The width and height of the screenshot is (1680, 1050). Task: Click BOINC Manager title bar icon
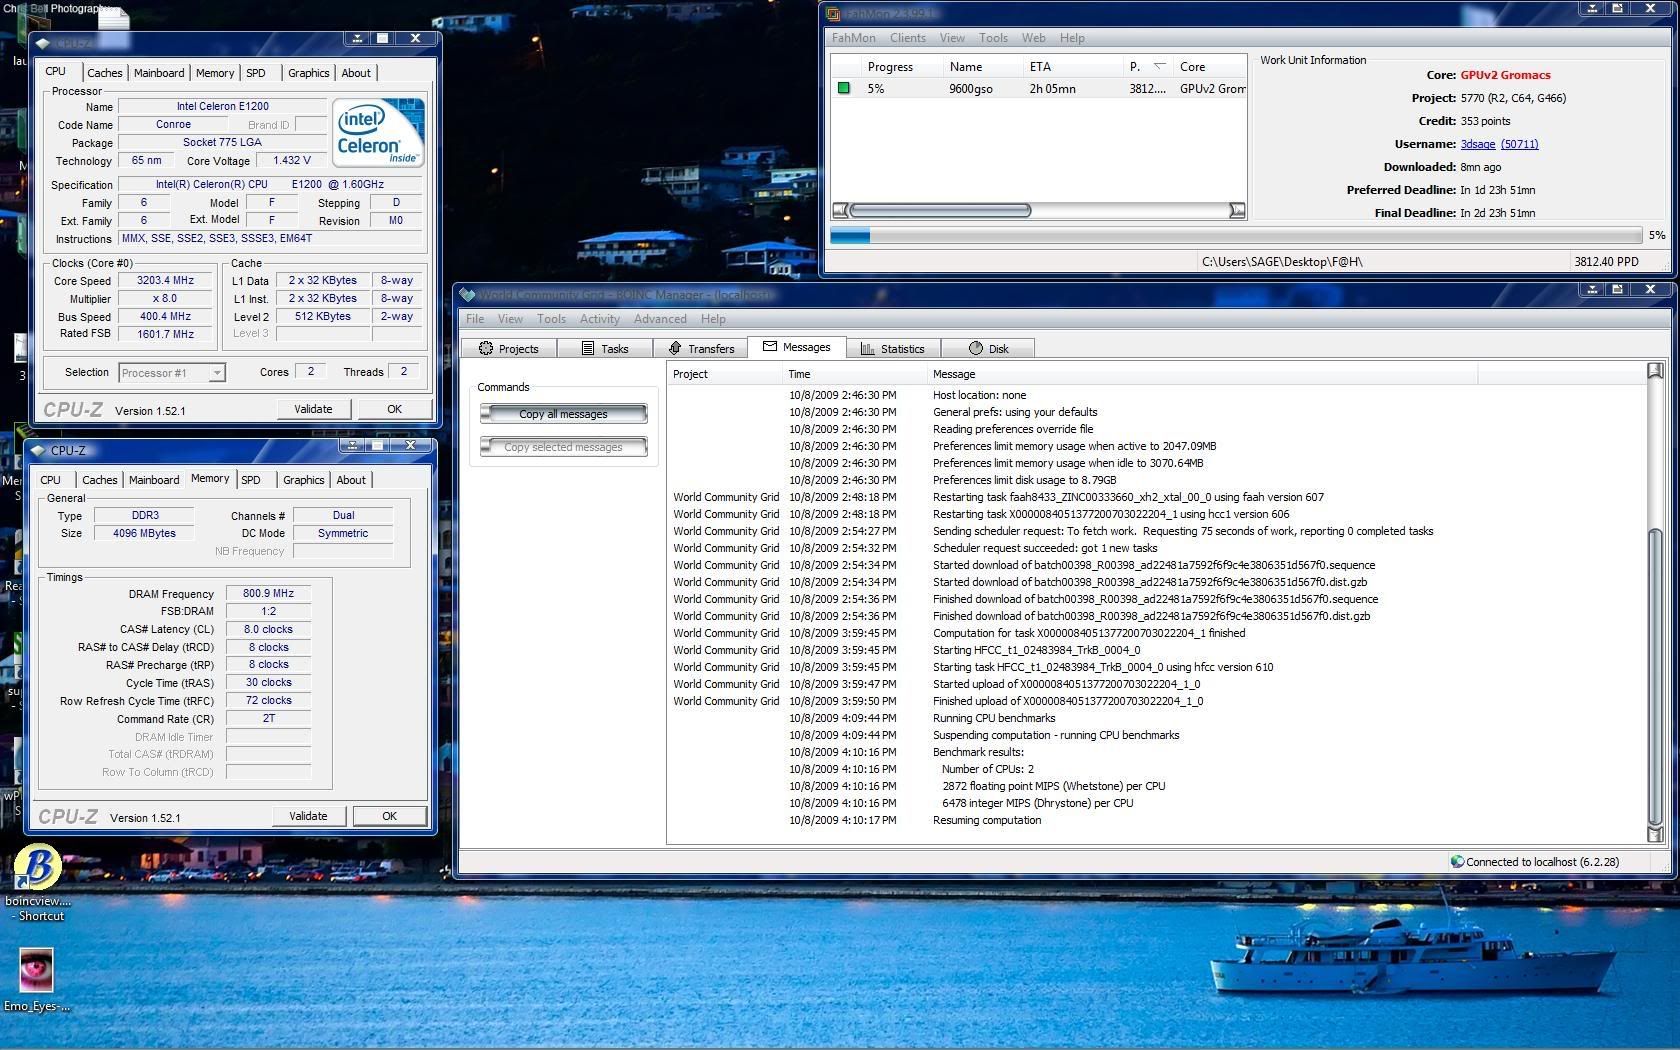[x=467, y=294]
